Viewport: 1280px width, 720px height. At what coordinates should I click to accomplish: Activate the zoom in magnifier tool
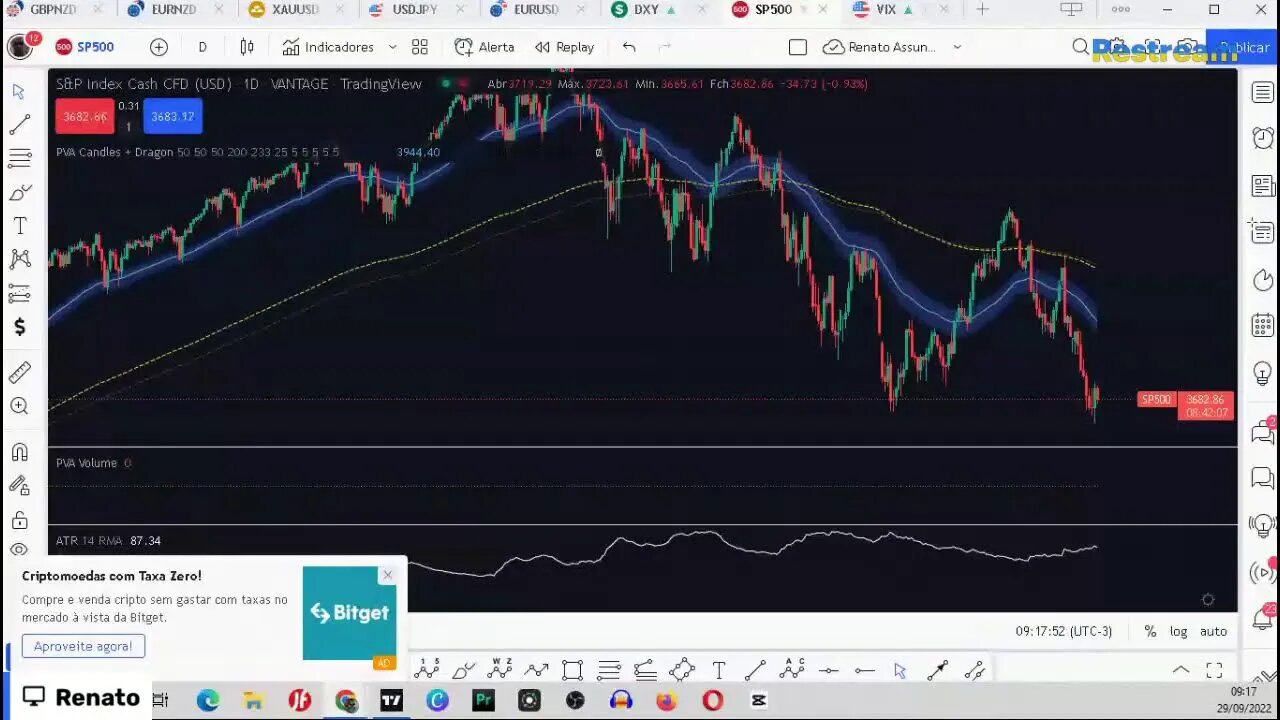pos(19,406)
